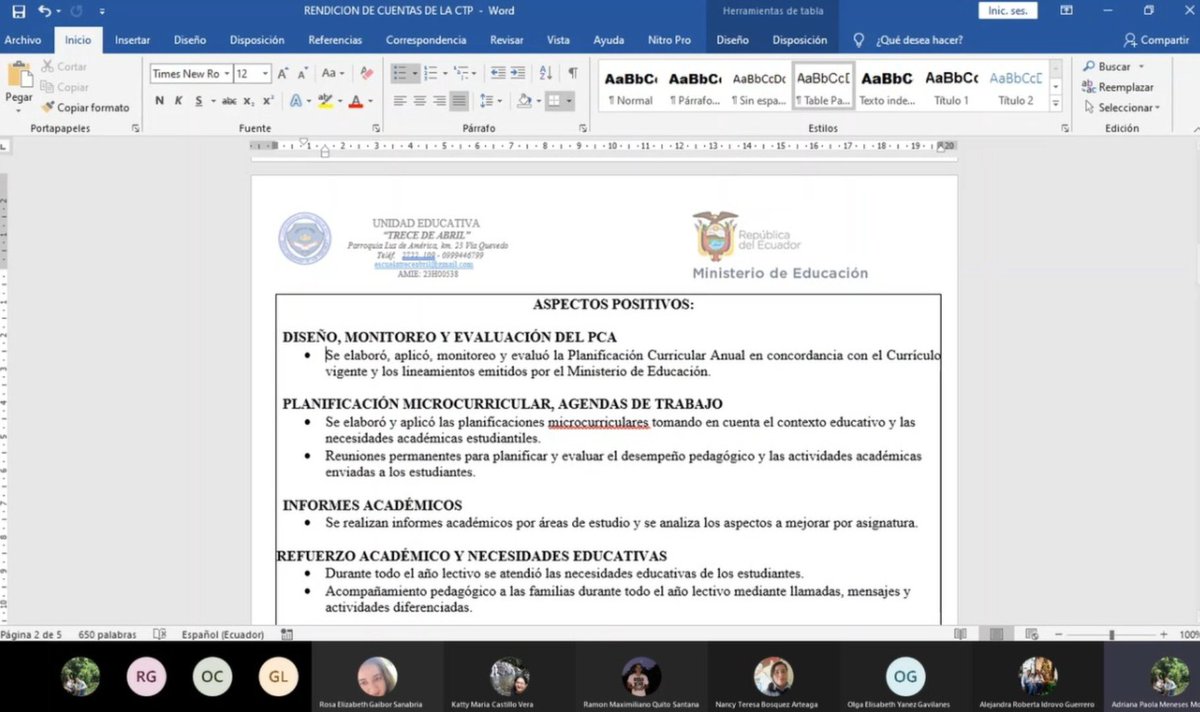Sort the selection alphabetically

pos(545,74)
